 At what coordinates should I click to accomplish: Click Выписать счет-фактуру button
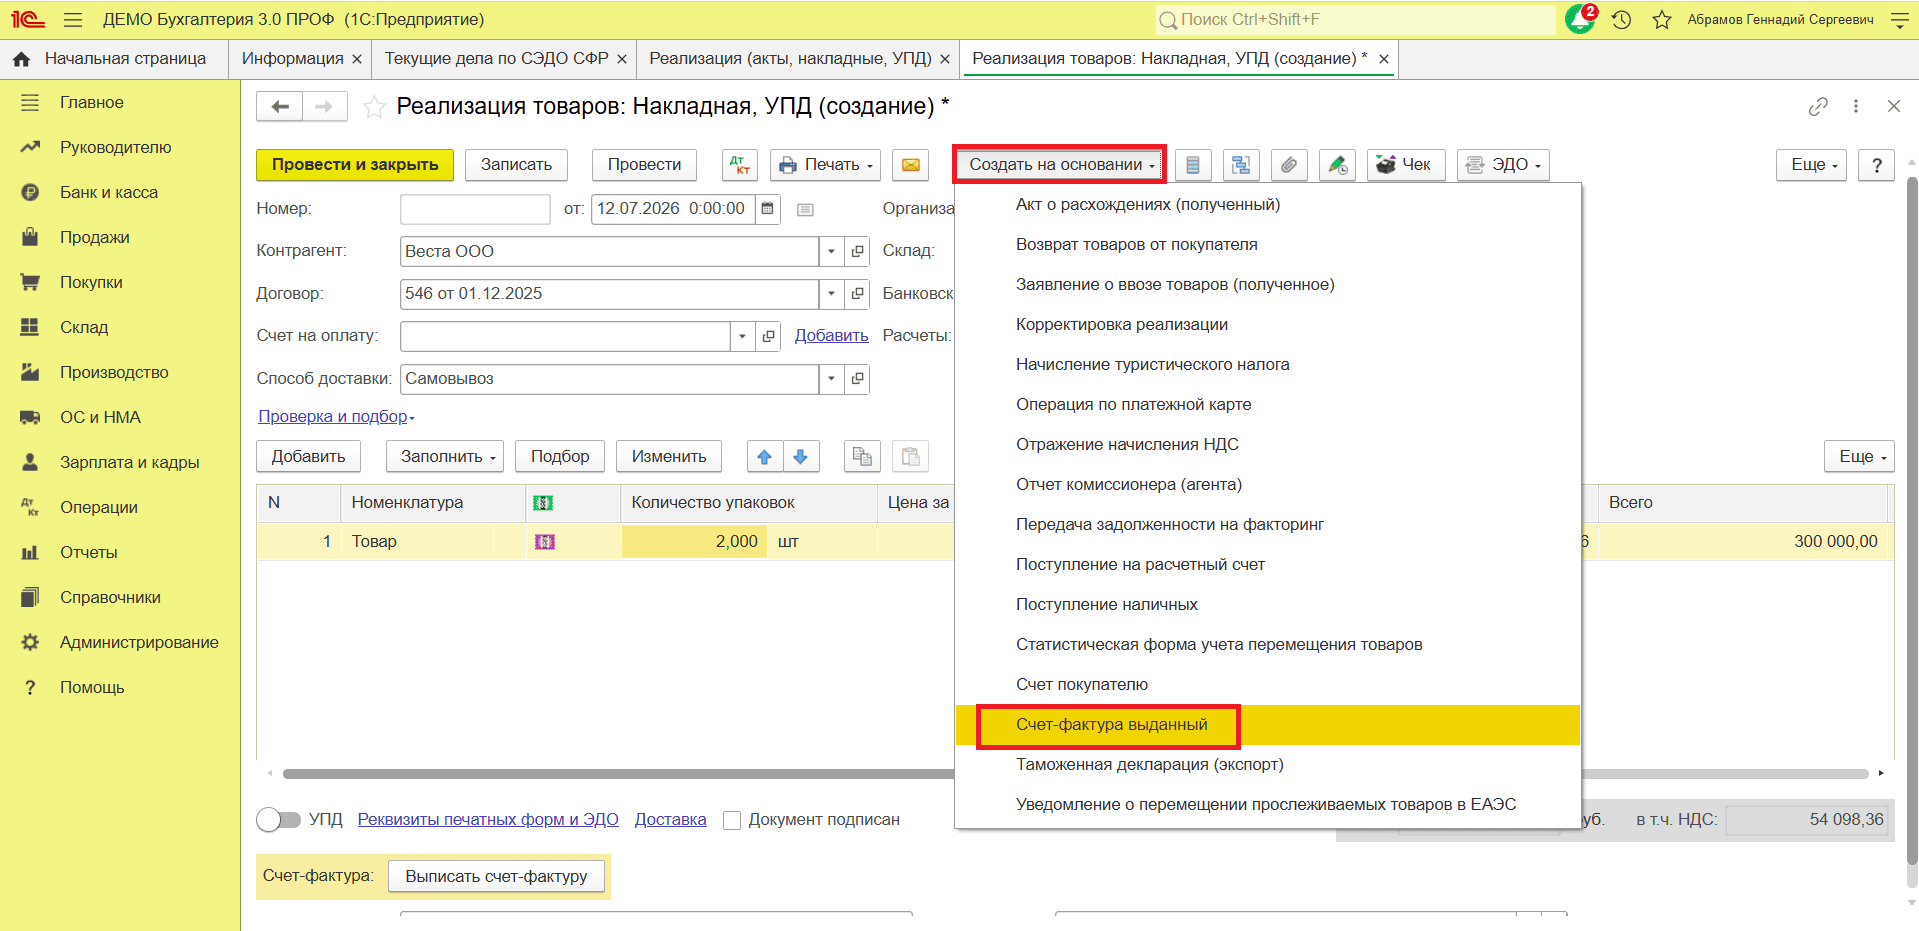point(496,877)
